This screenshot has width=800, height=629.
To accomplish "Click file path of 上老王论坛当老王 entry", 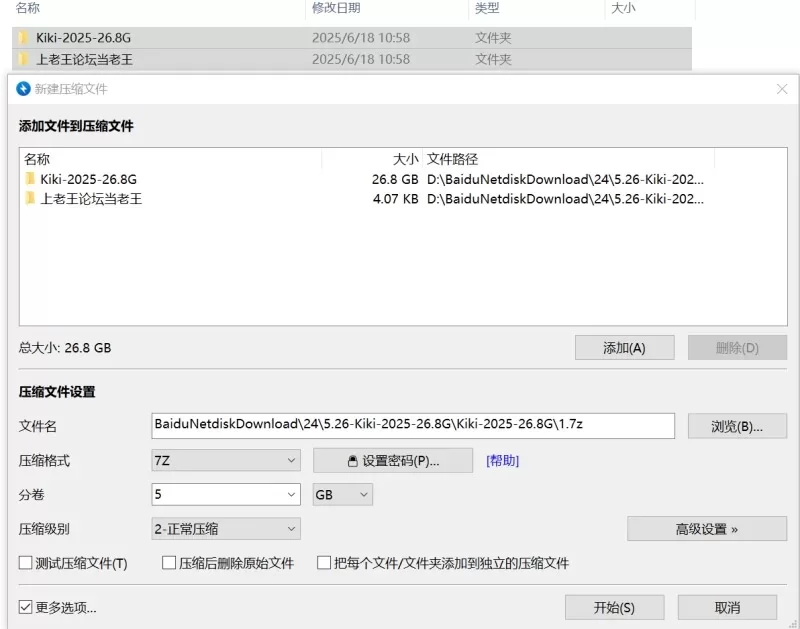I will click(x=565, y=198).
